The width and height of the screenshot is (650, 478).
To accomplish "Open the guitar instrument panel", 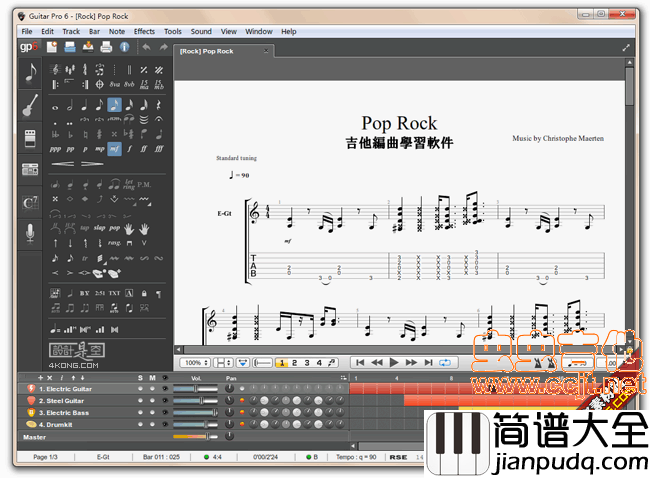I will coord(30,105).
